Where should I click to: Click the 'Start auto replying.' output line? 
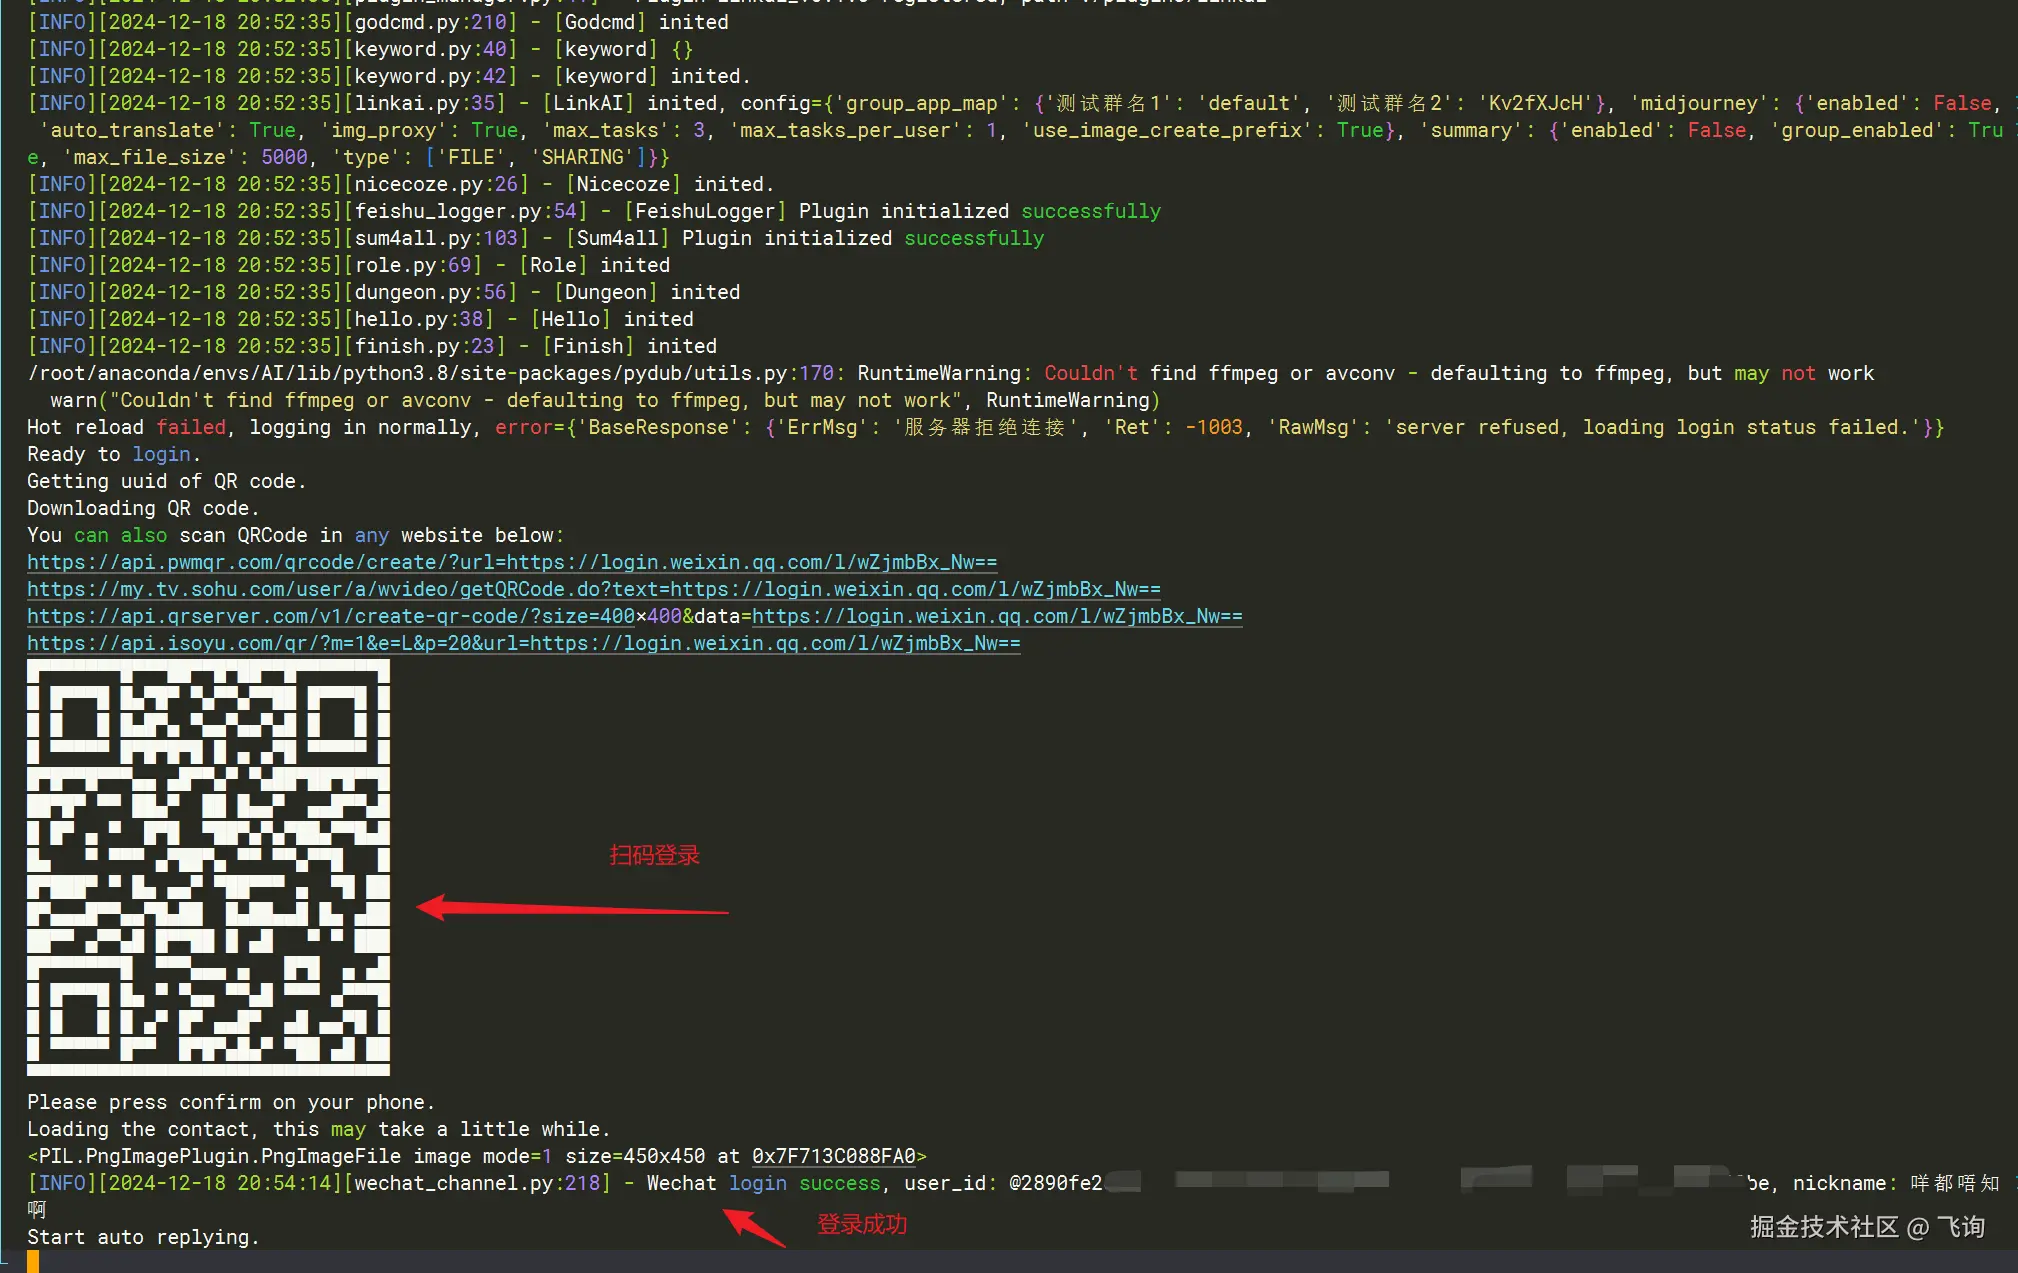143,1237
